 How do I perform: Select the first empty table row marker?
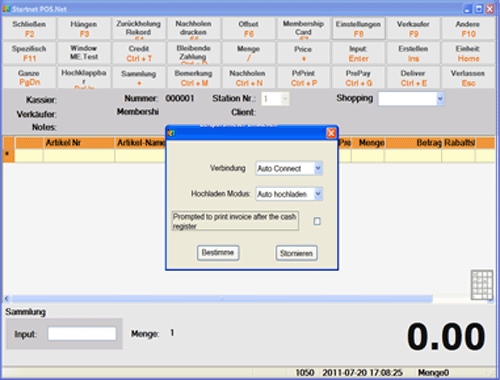[x=8, y=155]
